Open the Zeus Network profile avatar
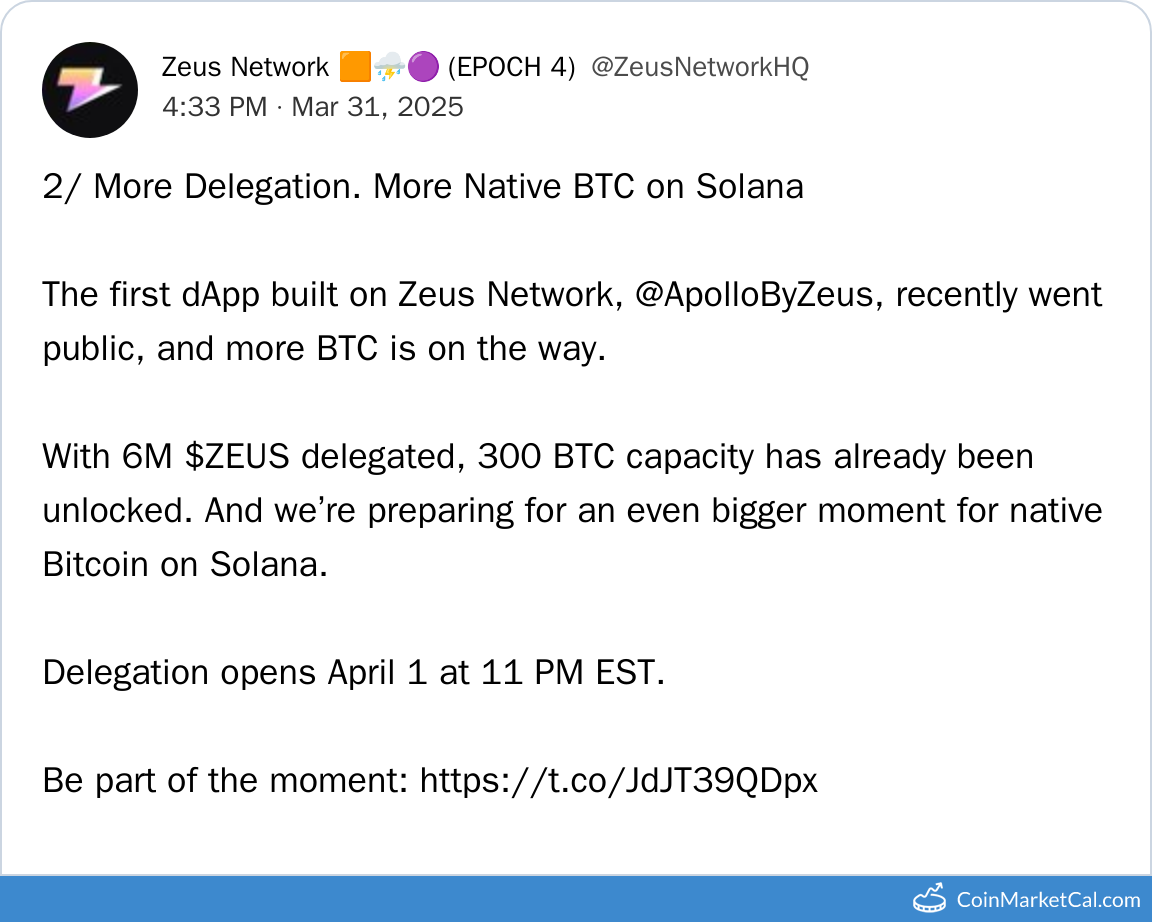The image size is (1152, 922). (x=89, y=89)
